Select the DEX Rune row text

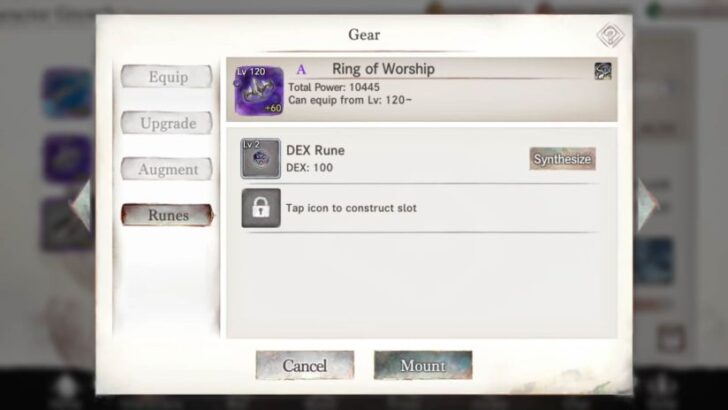(315, 159)
